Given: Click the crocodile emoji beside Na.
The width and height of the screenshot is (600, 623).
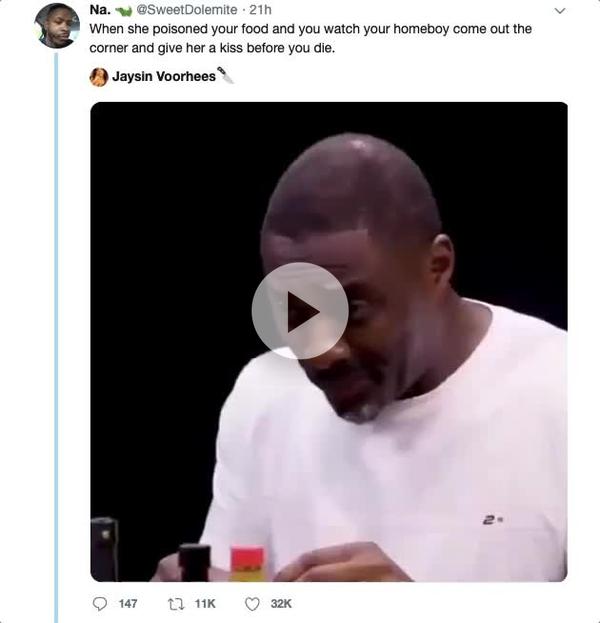Looking at the screenshot, I should 123,10.
